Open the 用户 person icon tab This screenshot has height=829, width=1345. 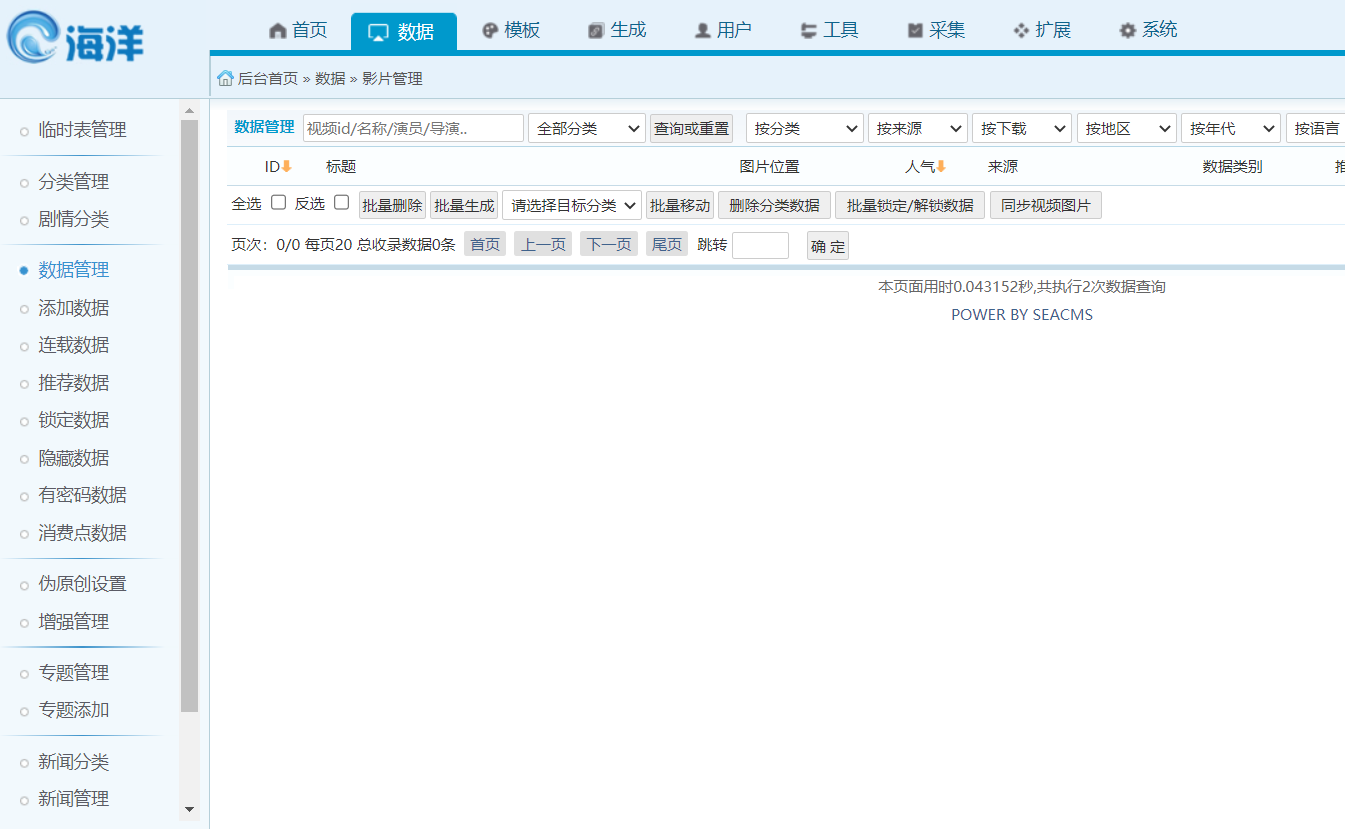pyautogui.click(x=722, y=30)
